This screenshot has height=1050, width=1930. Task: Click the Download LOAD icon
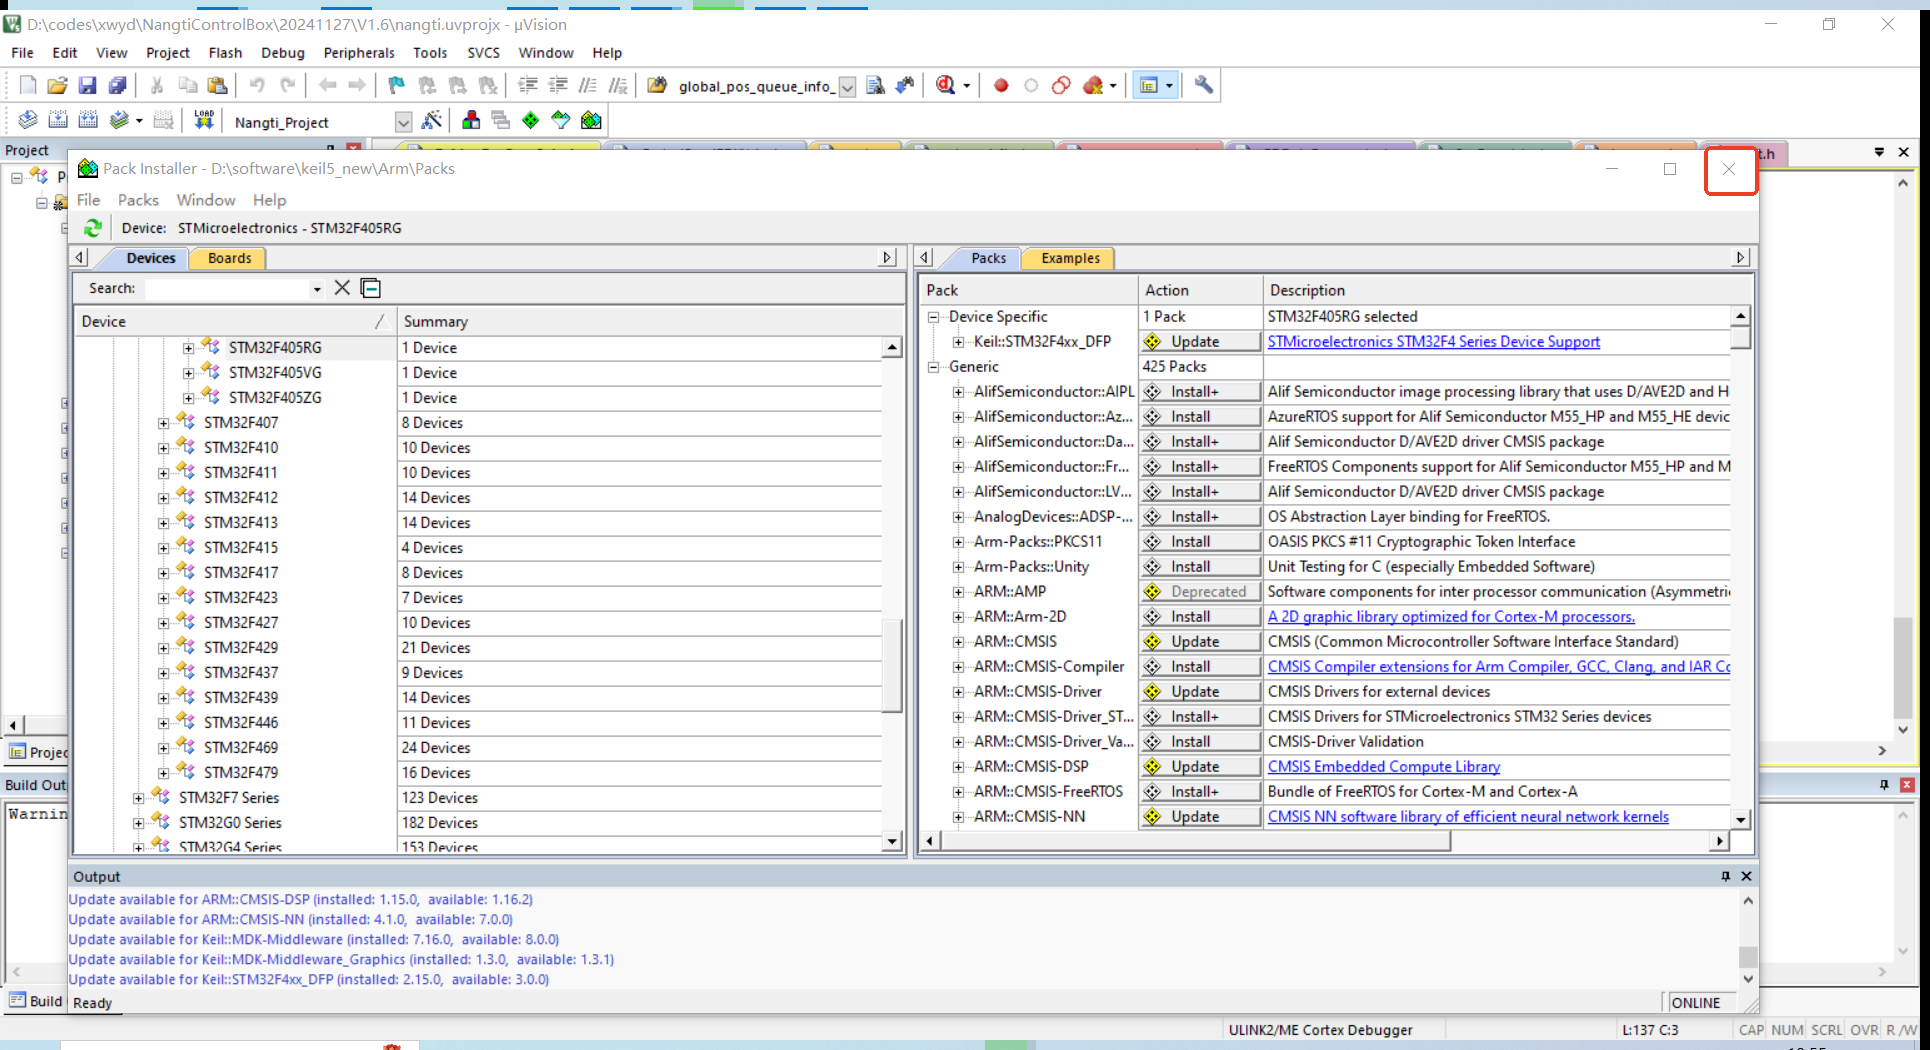[x=204, y=121]
